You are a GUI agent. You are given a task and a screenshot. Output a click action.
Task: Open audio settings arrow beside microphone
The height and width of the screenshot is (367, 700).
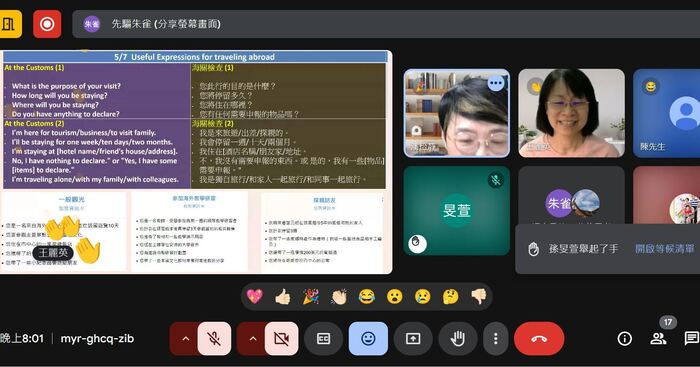[x=185, y=339]
